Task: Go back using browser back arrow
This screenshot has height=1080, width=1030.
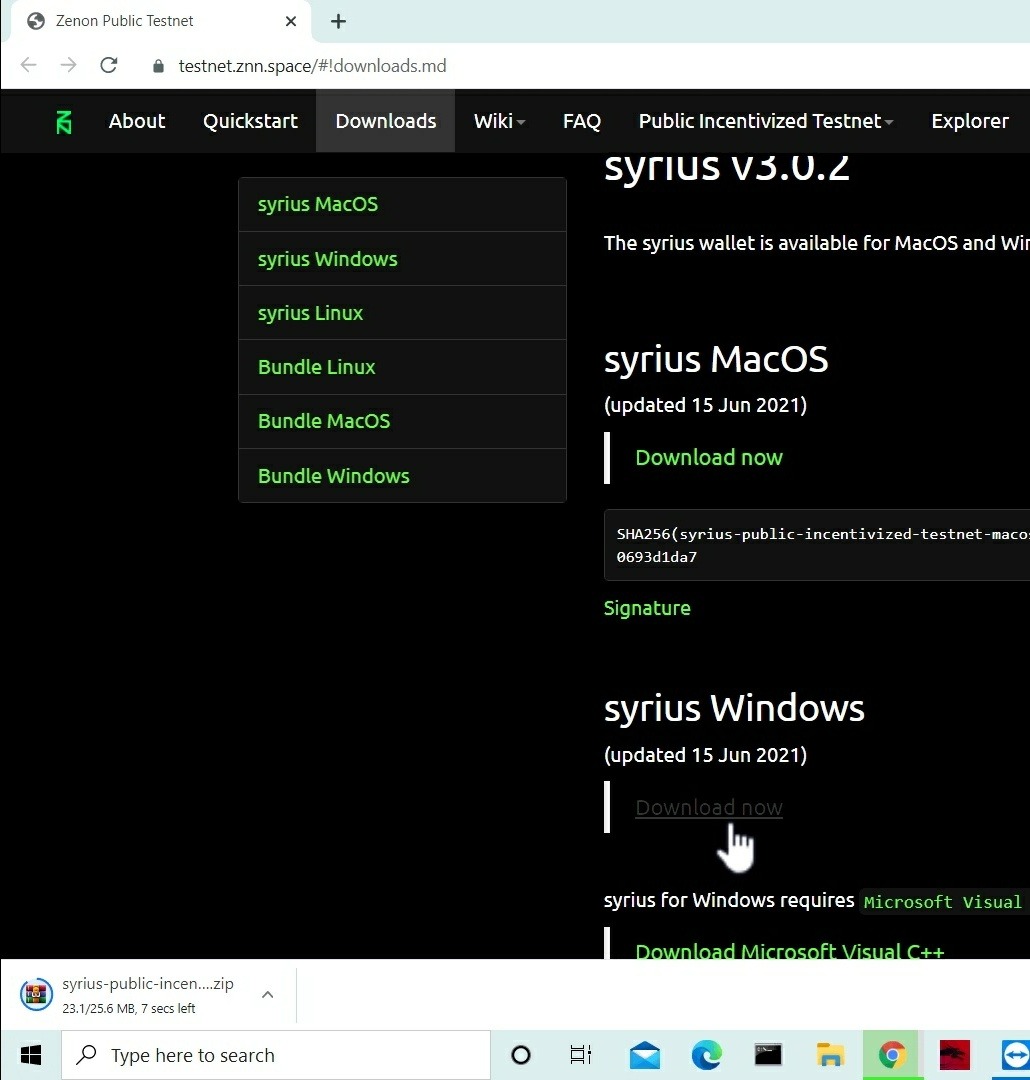Action: (28, 65)
